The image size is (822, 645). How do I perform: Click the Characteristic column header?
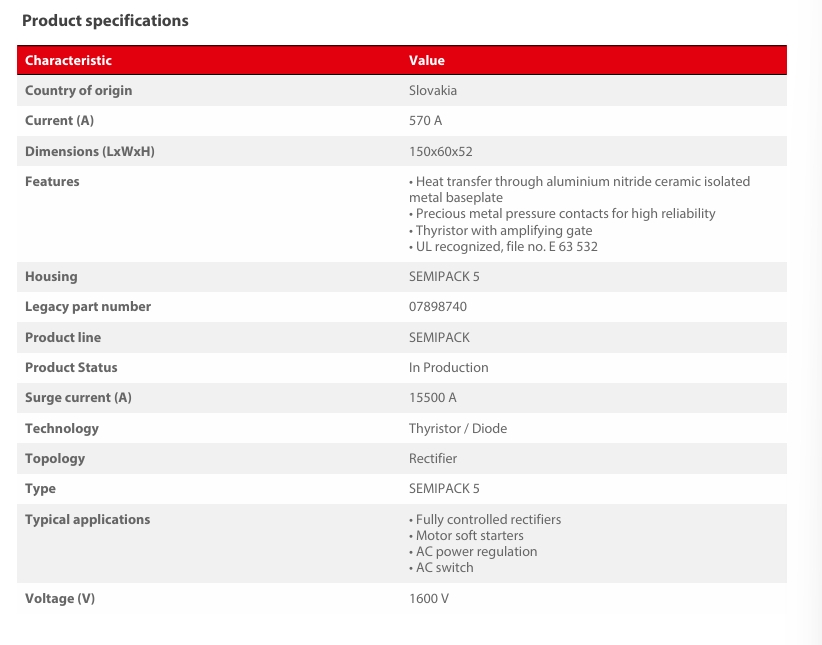[68, 60]
